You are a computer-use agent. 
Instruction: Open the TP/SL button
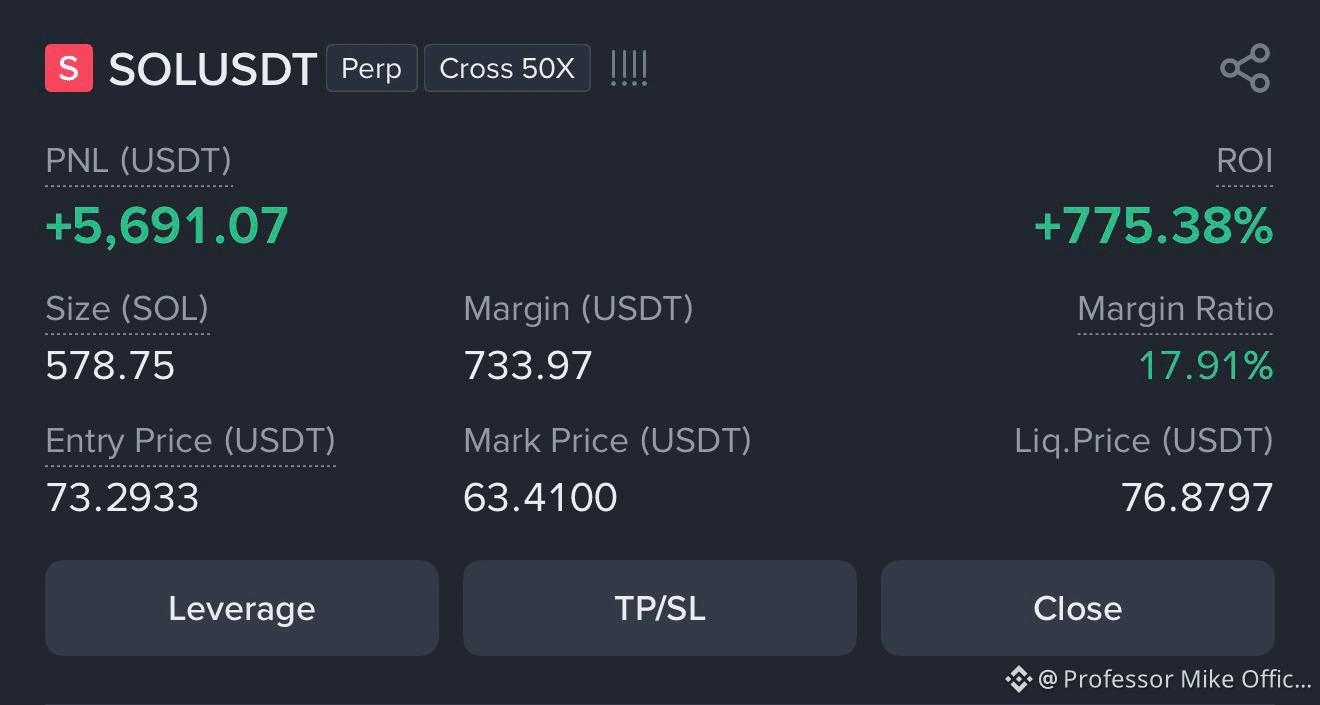[660, 608]
